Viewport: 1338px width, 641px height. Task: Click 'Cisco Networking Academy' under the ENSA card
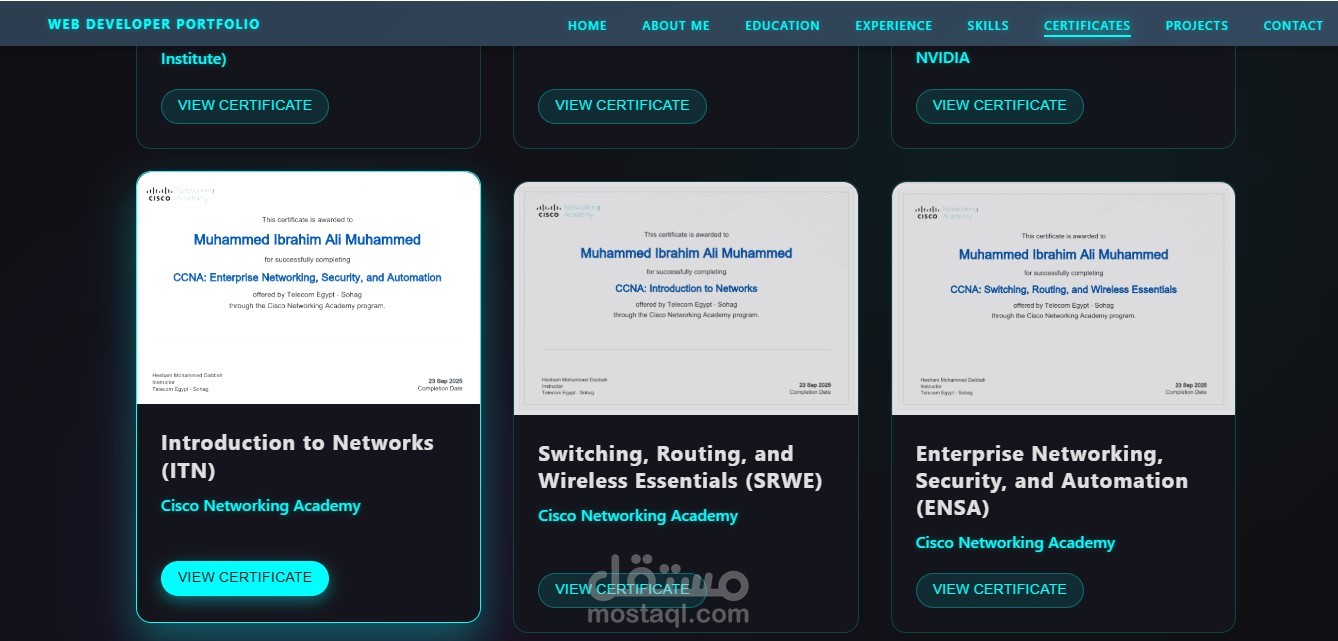tap(1015, 543)
